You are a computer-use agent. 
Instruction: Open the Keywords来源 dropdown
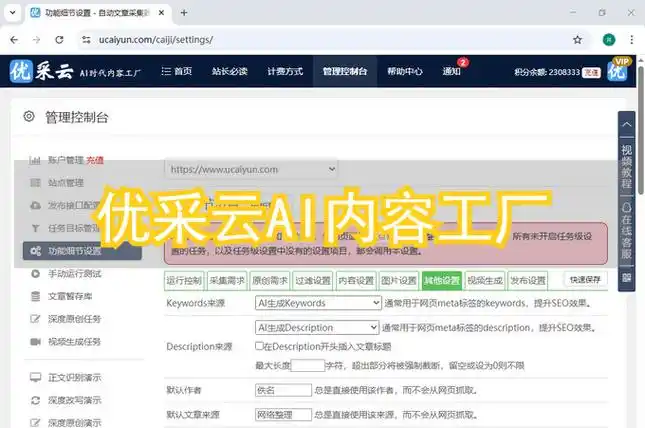(318, 303)
